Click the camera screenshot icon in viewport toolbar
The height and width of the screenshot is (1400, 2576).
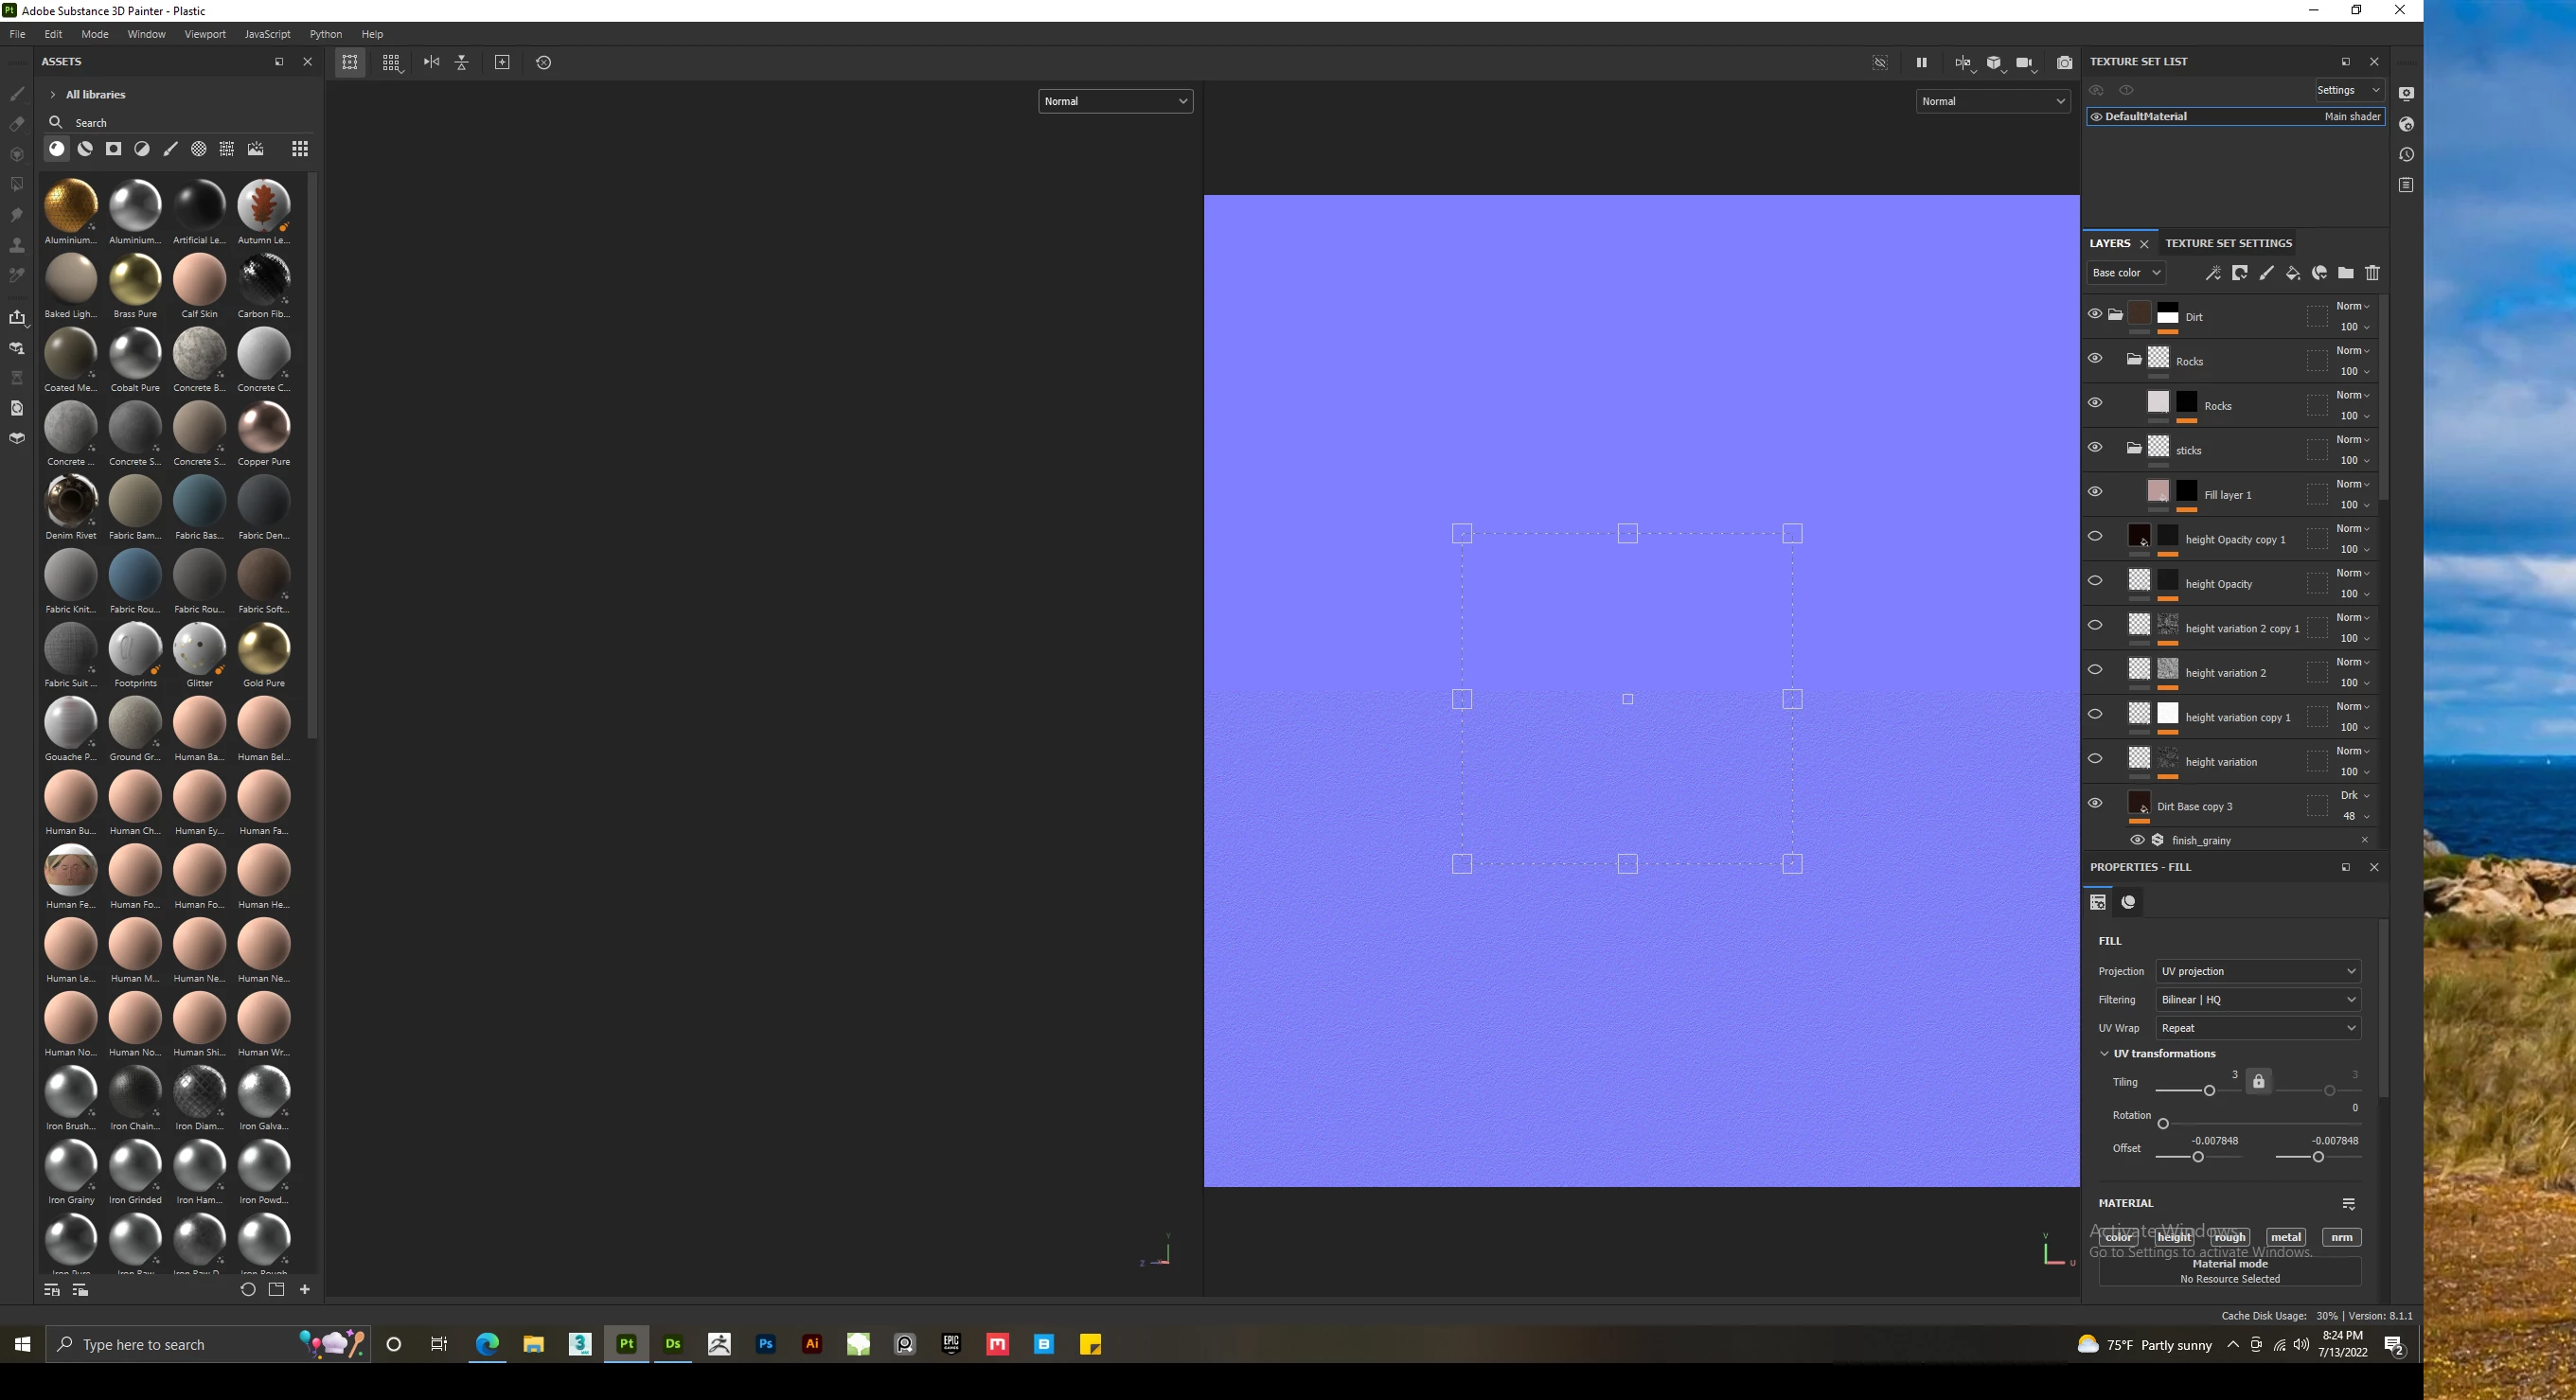(x=2064, y=62)
